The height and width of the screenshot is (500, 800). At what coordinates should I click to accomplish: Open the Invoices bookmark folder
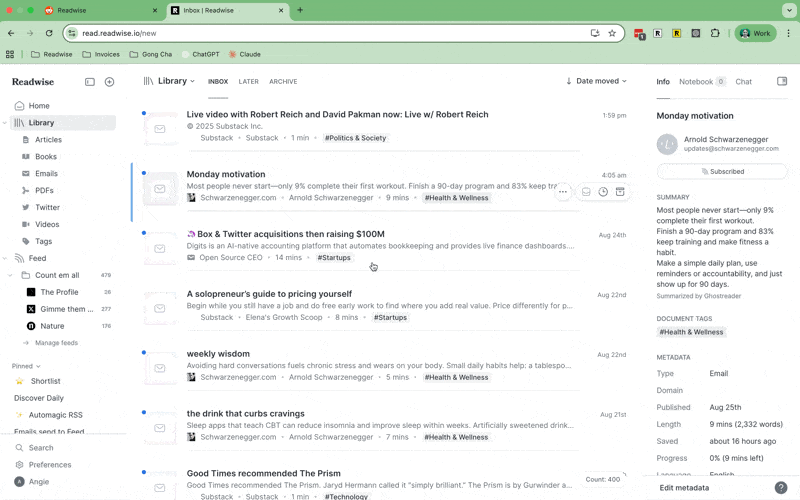click(101, 54)
